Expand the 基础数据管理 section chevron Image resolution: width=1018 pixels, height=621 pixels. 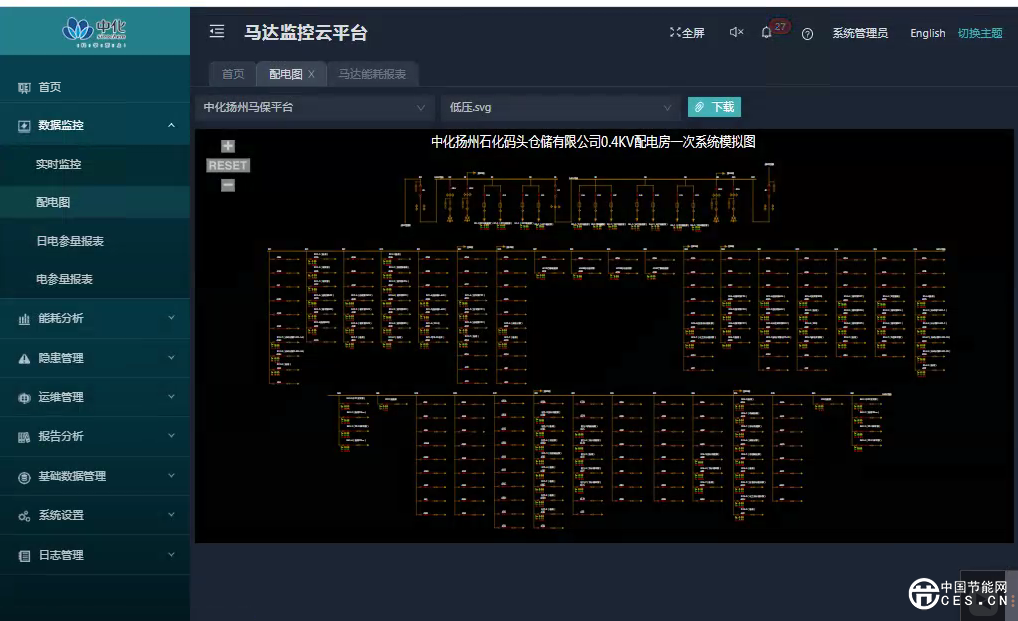[171, 476]
